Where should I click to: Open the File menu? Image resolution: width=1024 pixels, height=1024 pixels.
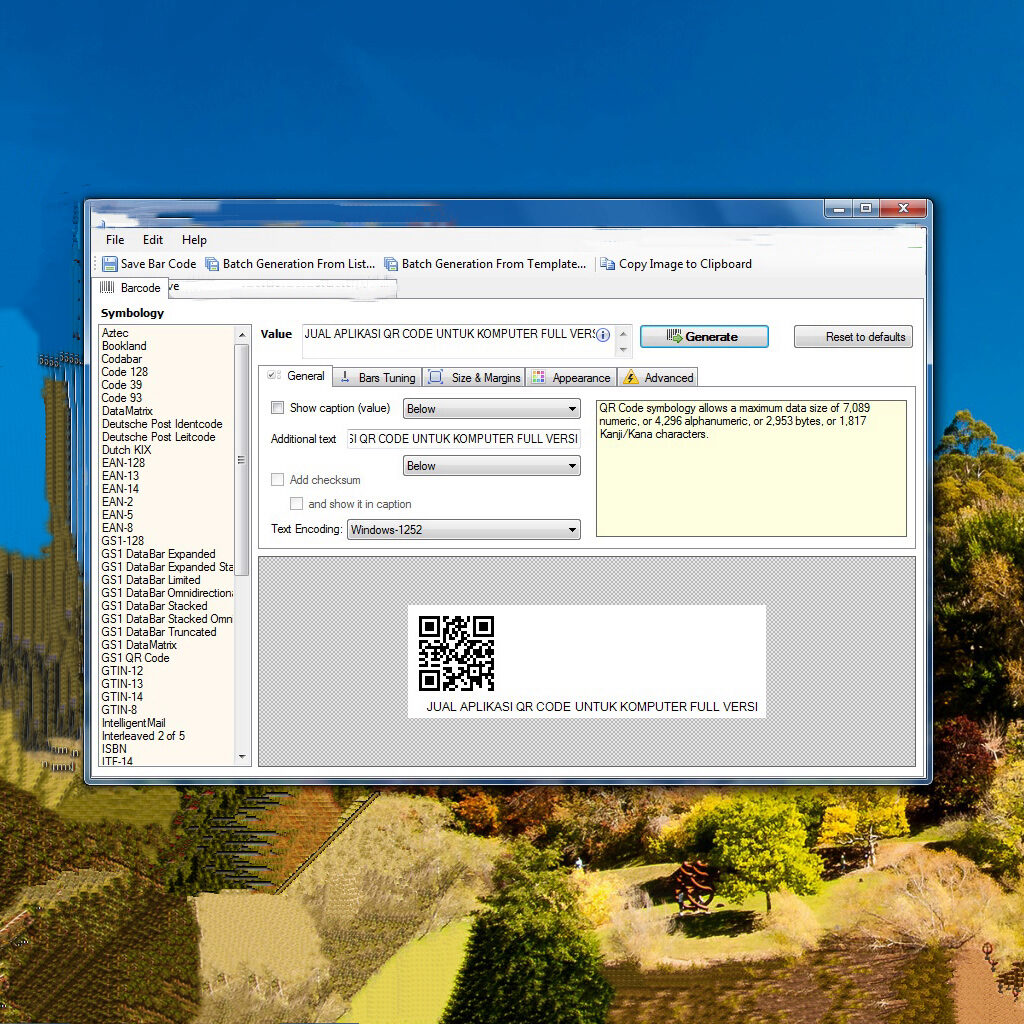point(113,240)
